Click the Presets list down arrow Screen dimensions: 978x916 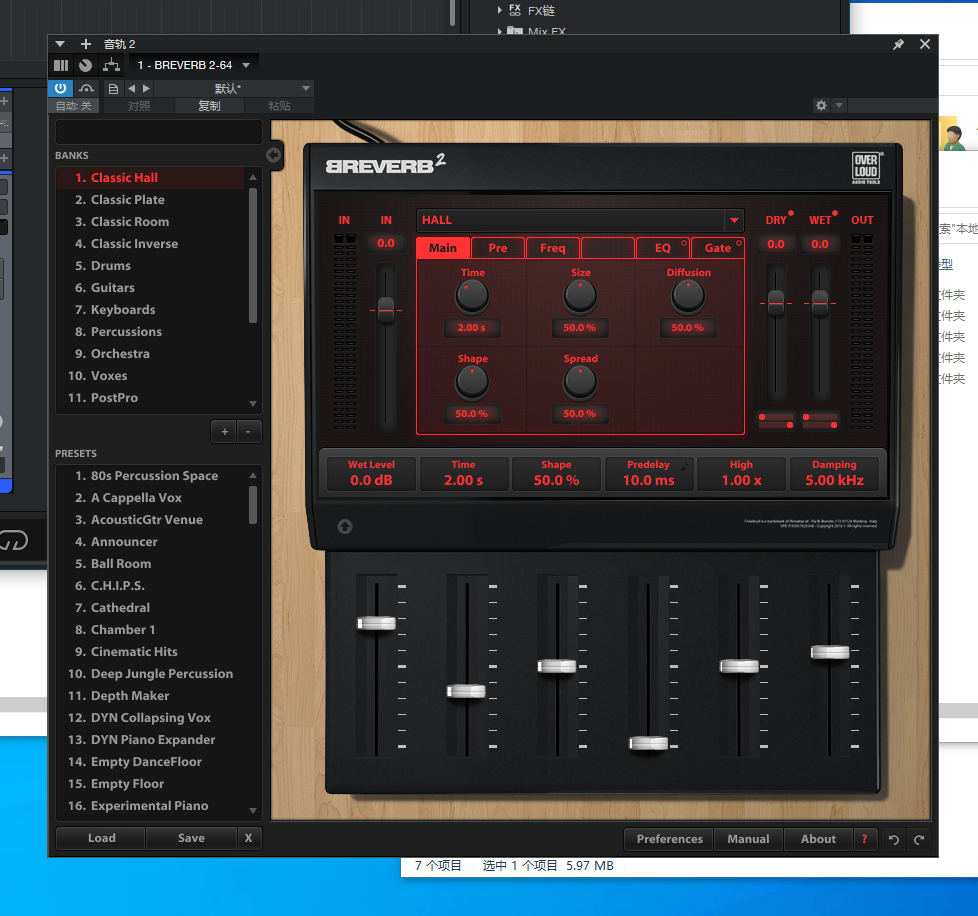coord(253,811)
